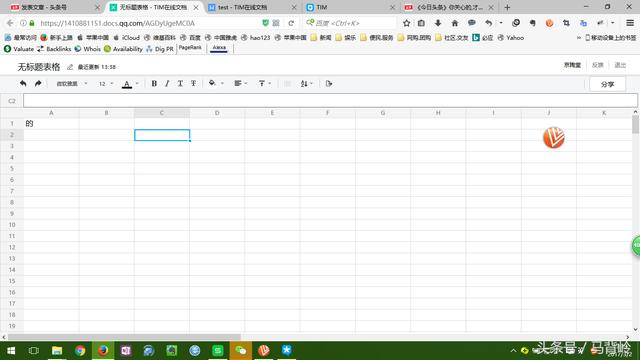Click the fill color paint bucket
Image resolution: width=640 pixels, height=360 pixels.
point(212,83)
